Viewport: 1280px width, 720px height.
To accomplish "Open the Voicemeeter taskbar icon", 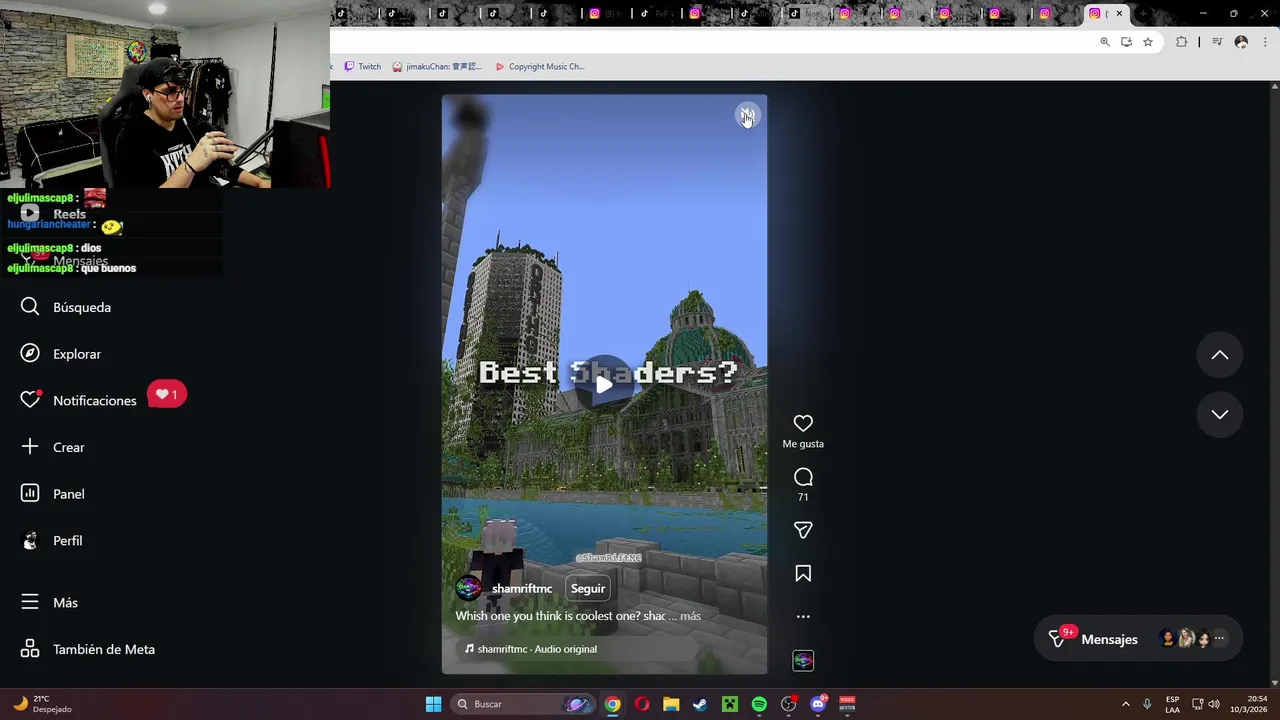I will pyautogui.click(x=847, y=704).
